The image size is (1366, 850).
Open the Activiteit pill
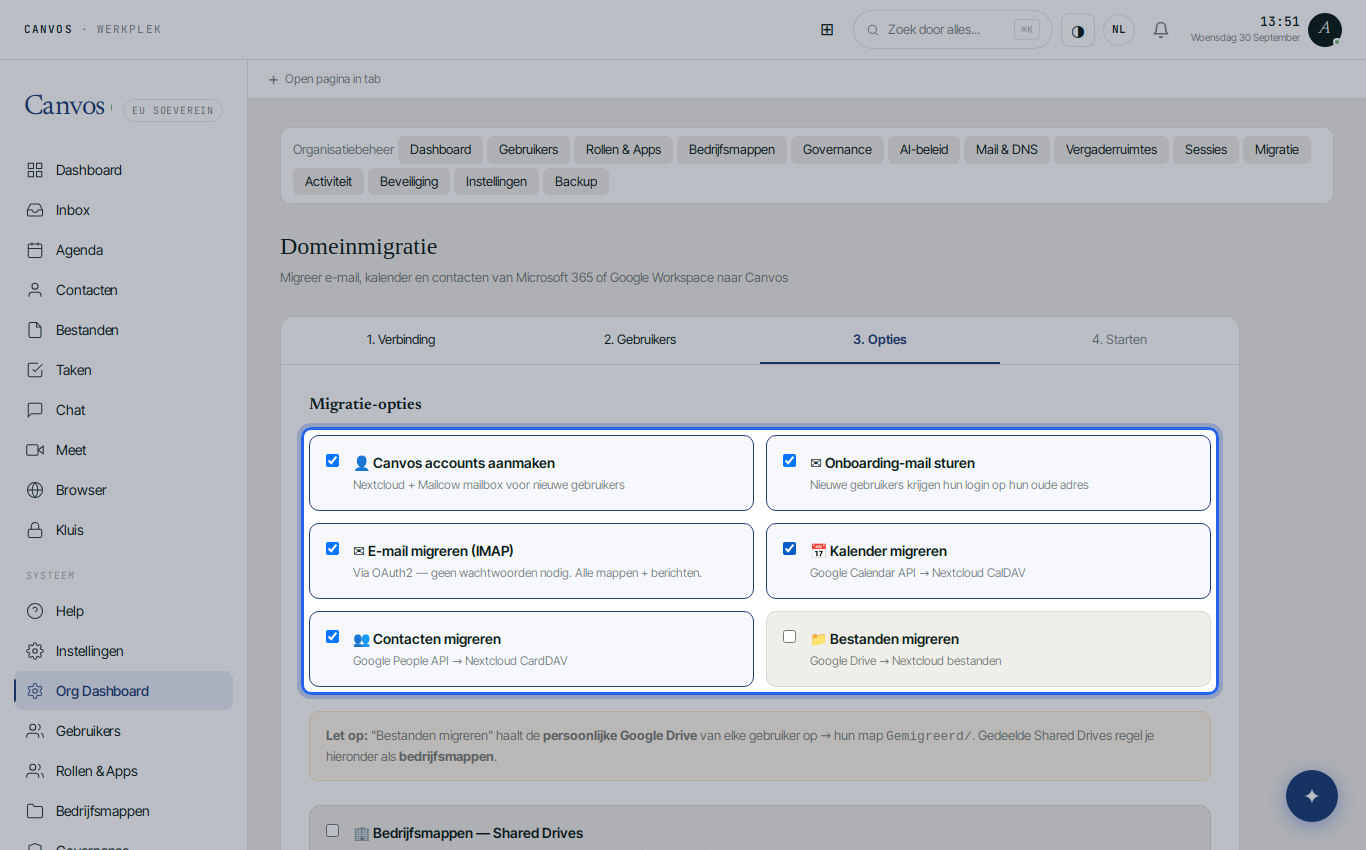pos(328,182)
